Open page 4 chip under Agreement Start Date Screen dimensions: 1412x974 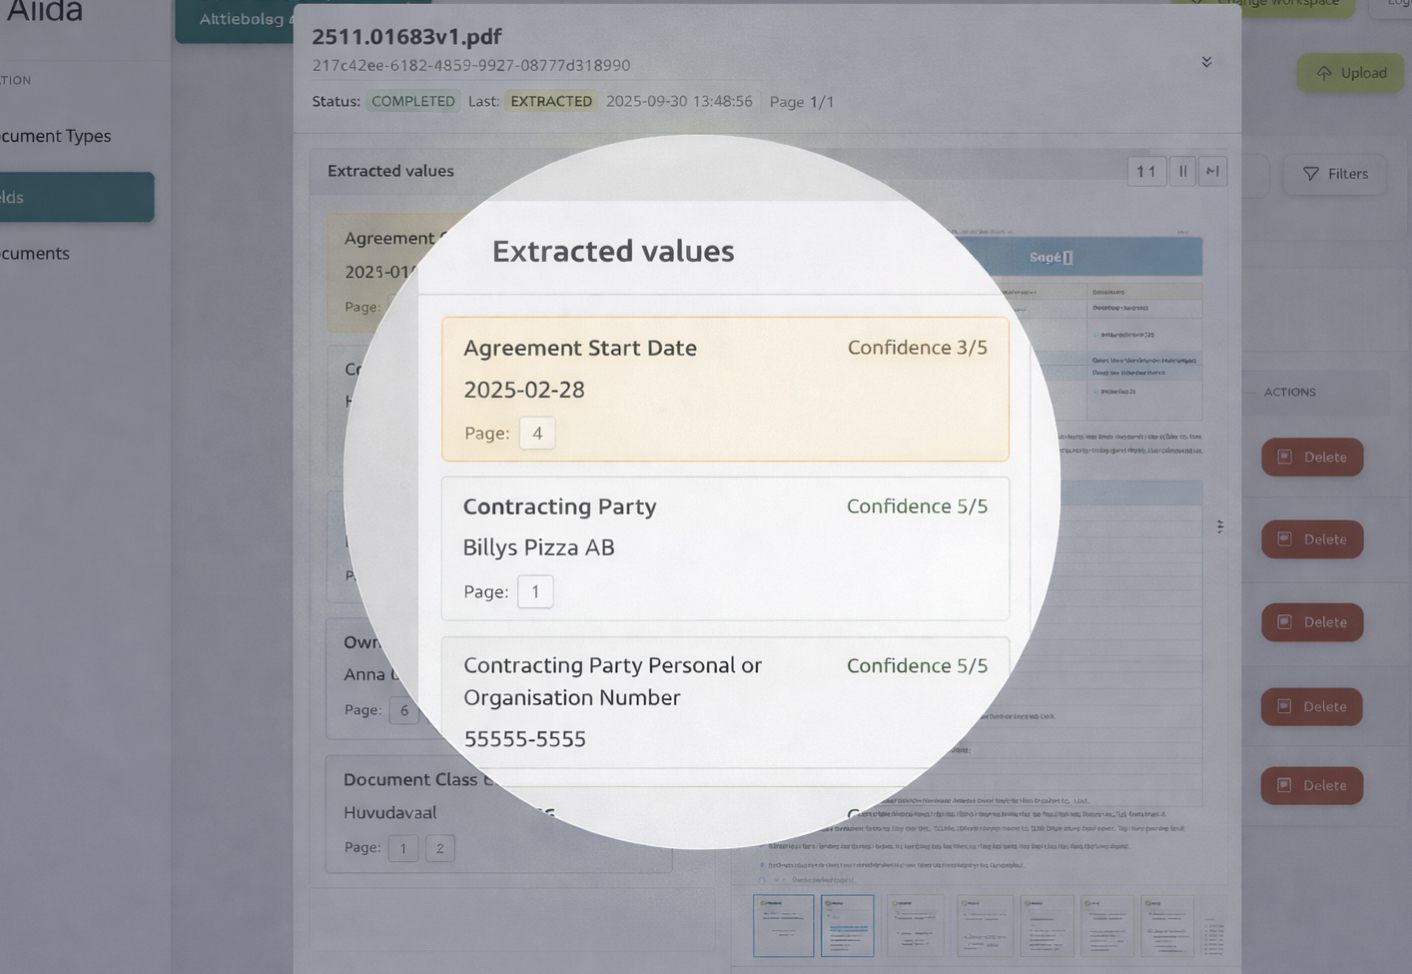click(x=537, y=433)
